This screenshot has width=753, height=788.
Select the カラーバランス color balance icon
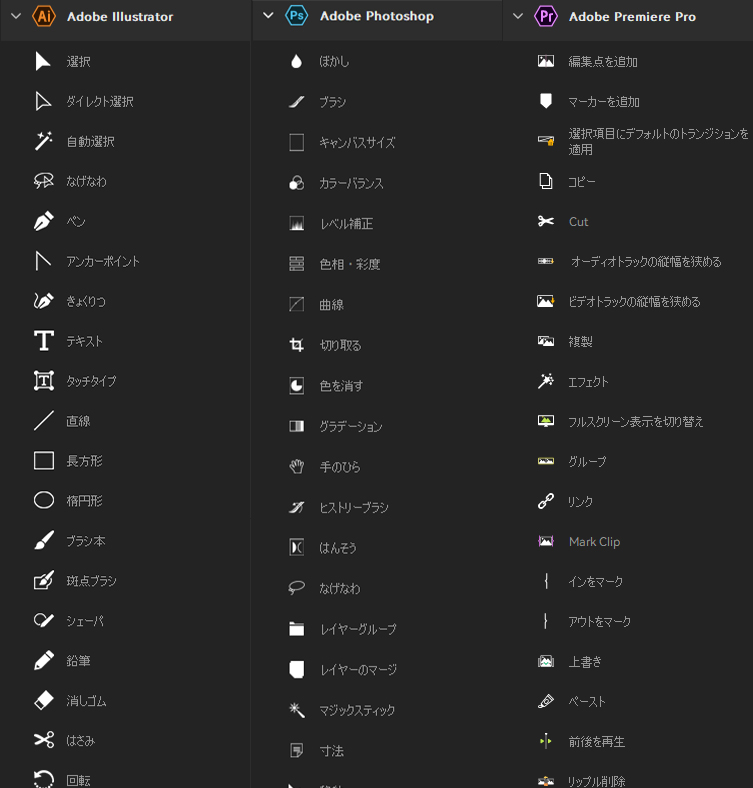[x=297, y=183]
